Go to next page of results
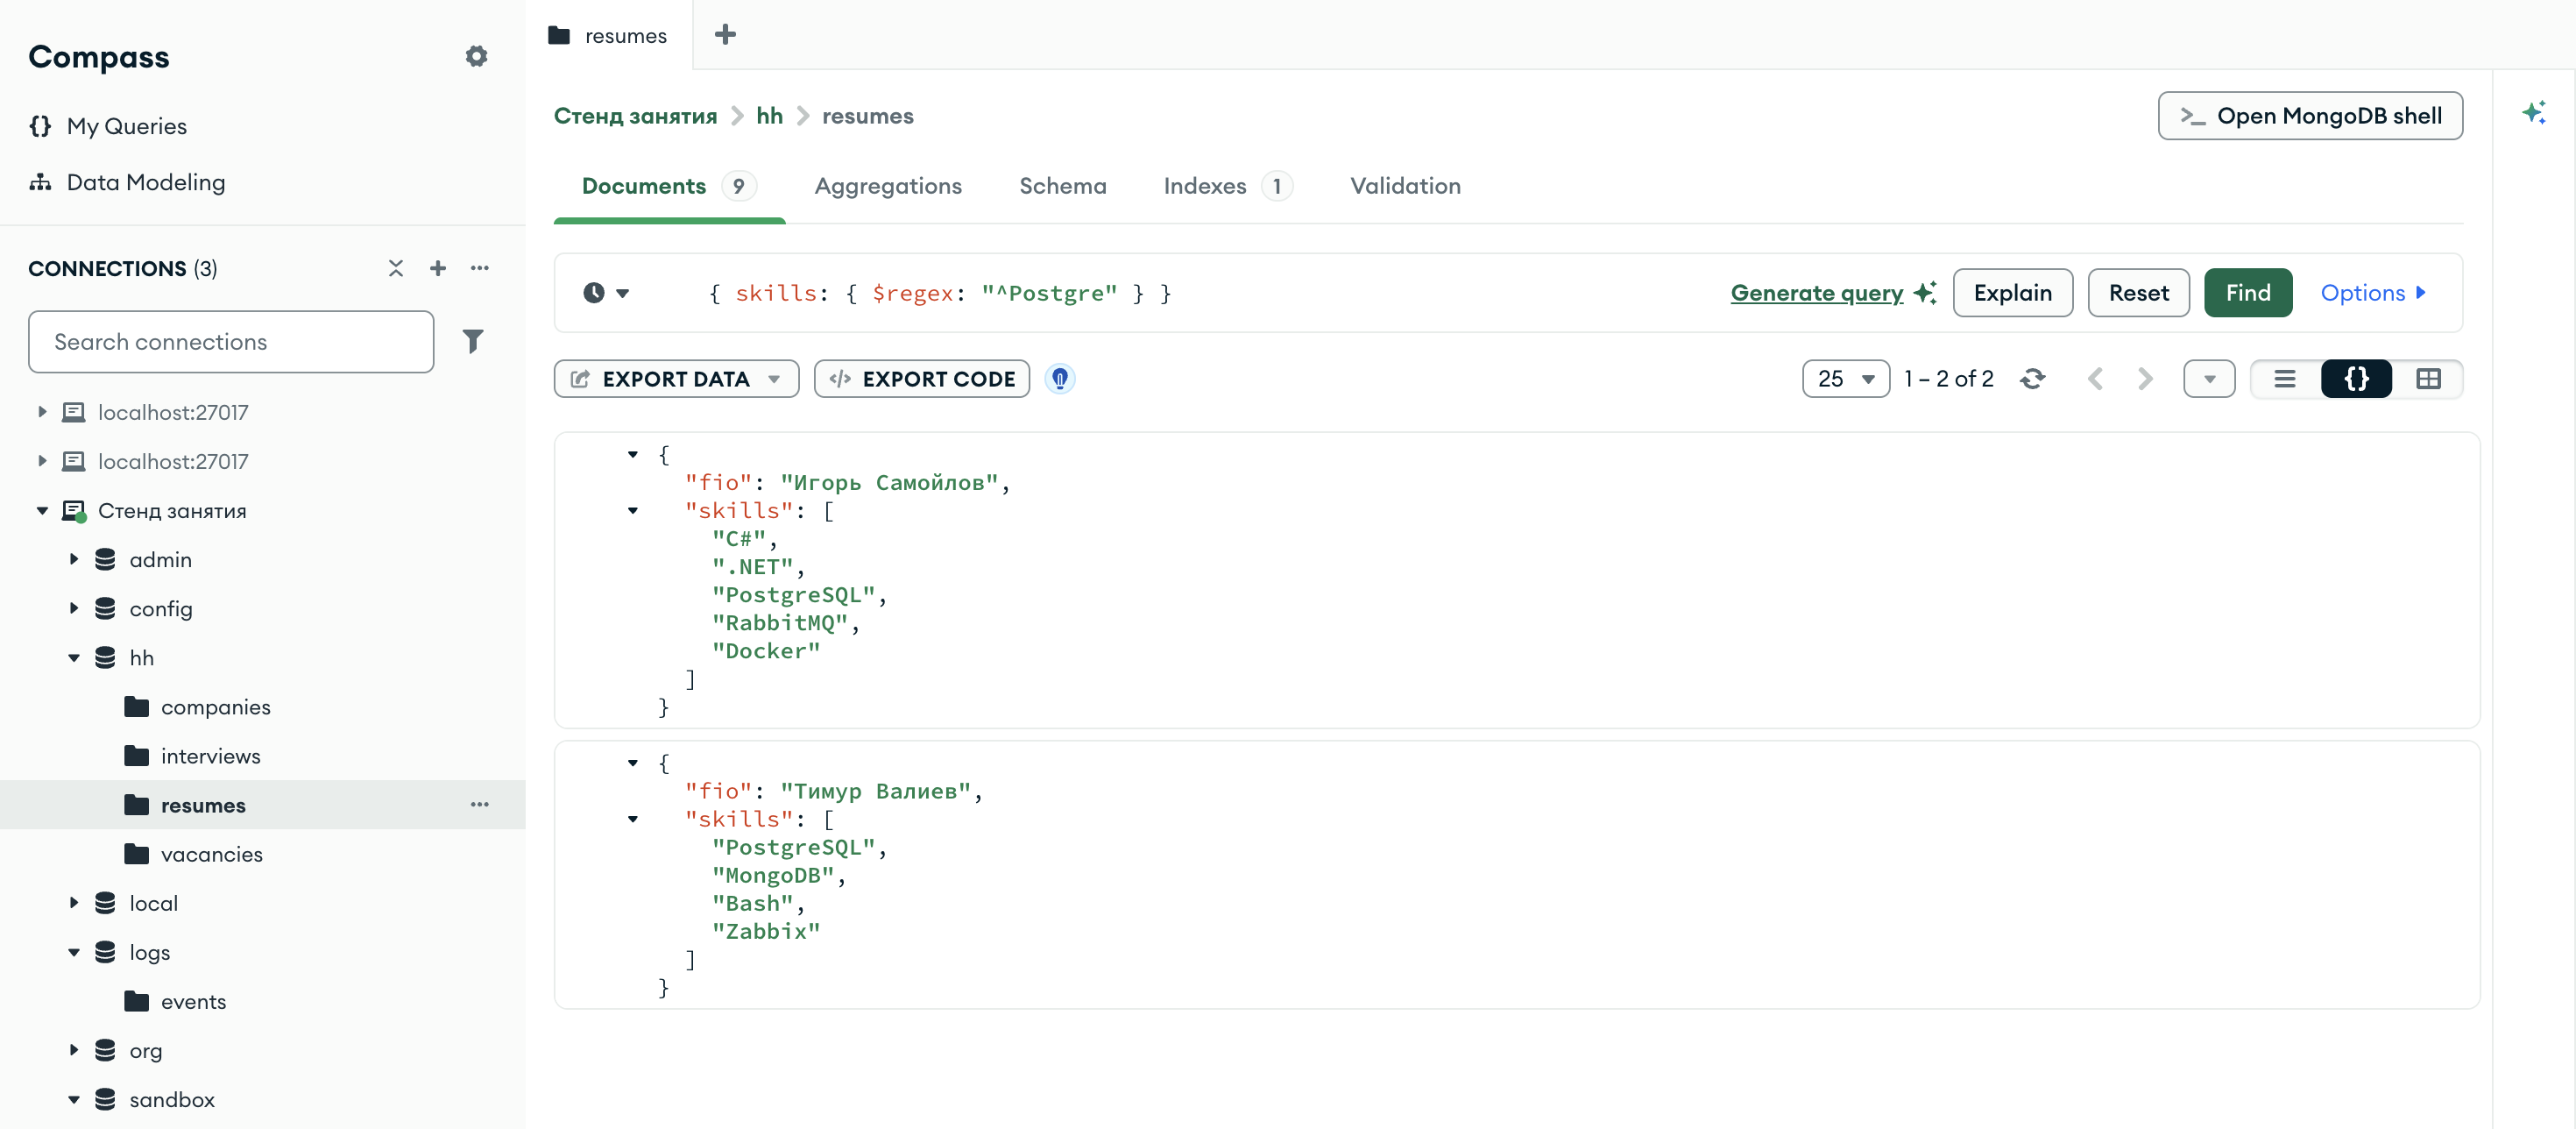The image size is (2576, 1129). click(2144, 379)
